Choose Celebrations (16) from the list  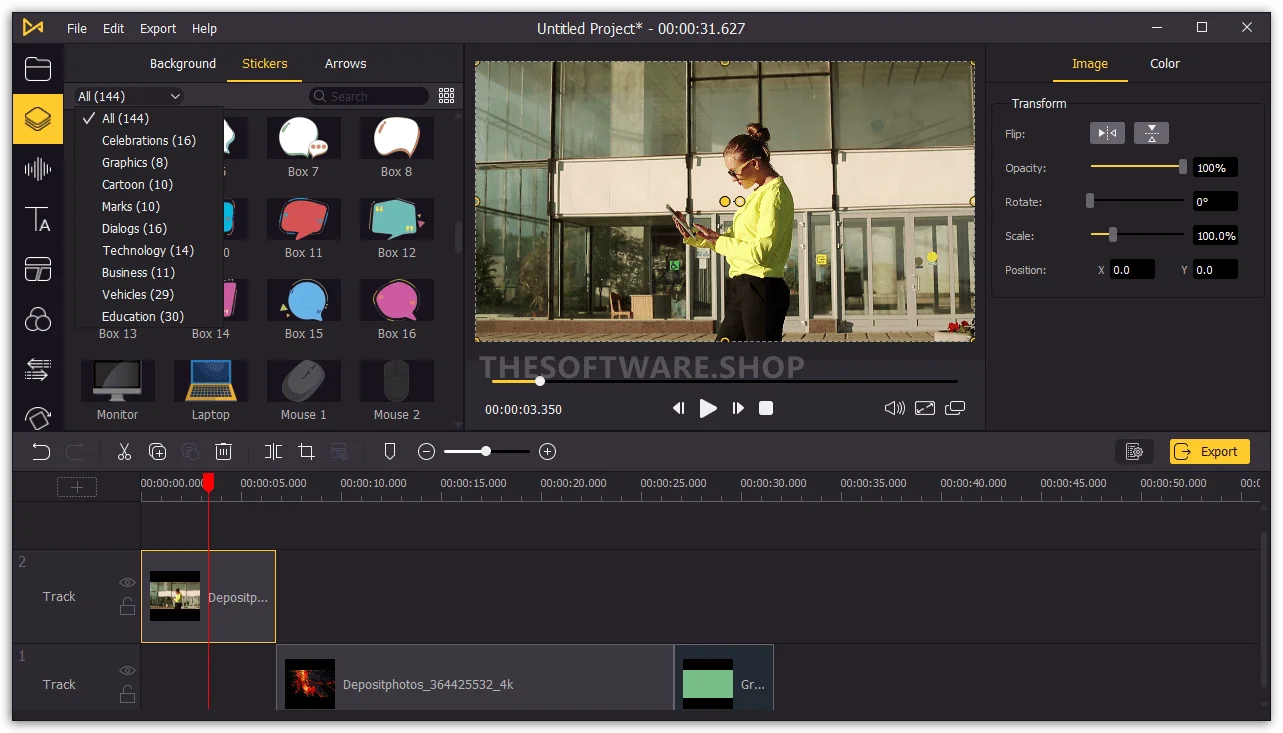click(149, 140)
